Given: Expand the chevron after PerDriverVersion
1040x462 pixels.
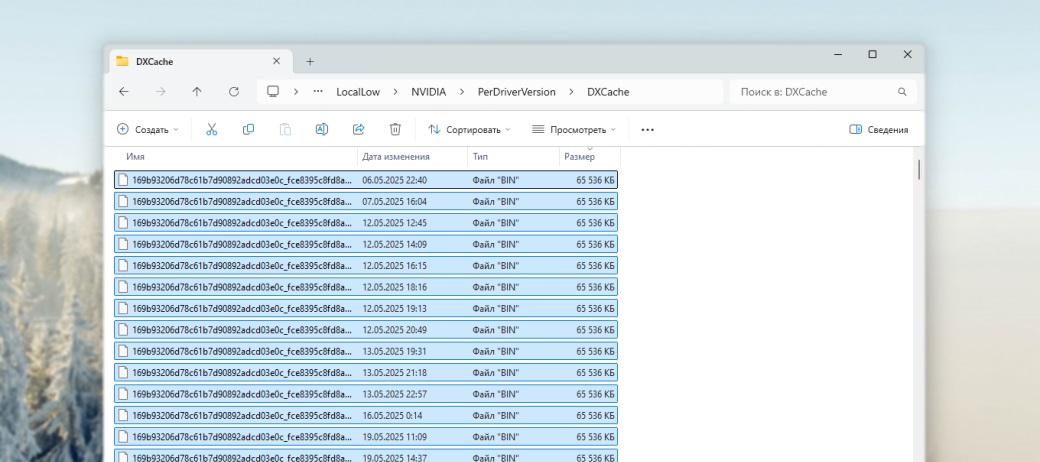Looking at the screenshot, I should coord(571,92).
